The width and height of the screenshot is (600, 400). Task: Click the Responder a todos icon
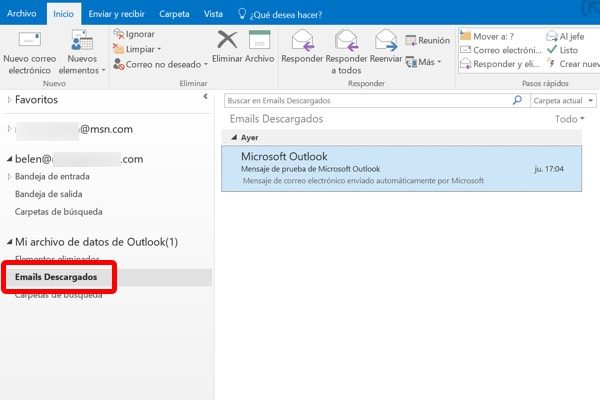coord(346,41)
